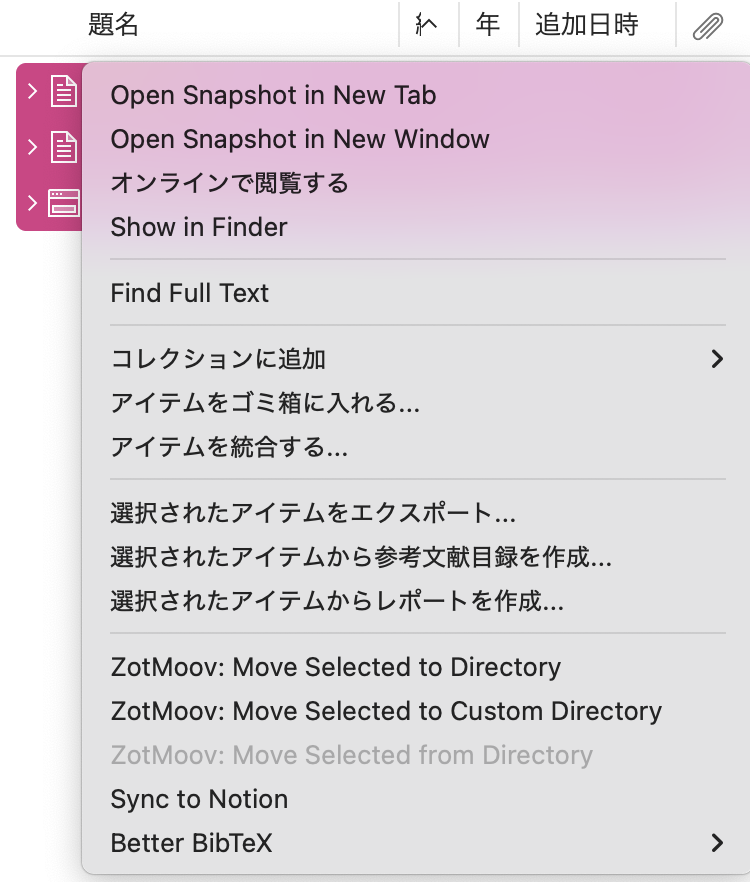The image size is (750, 882).
Task: Select アイテムをゴミ箱に入れる menu entry
Action: [x=265, y=403]
